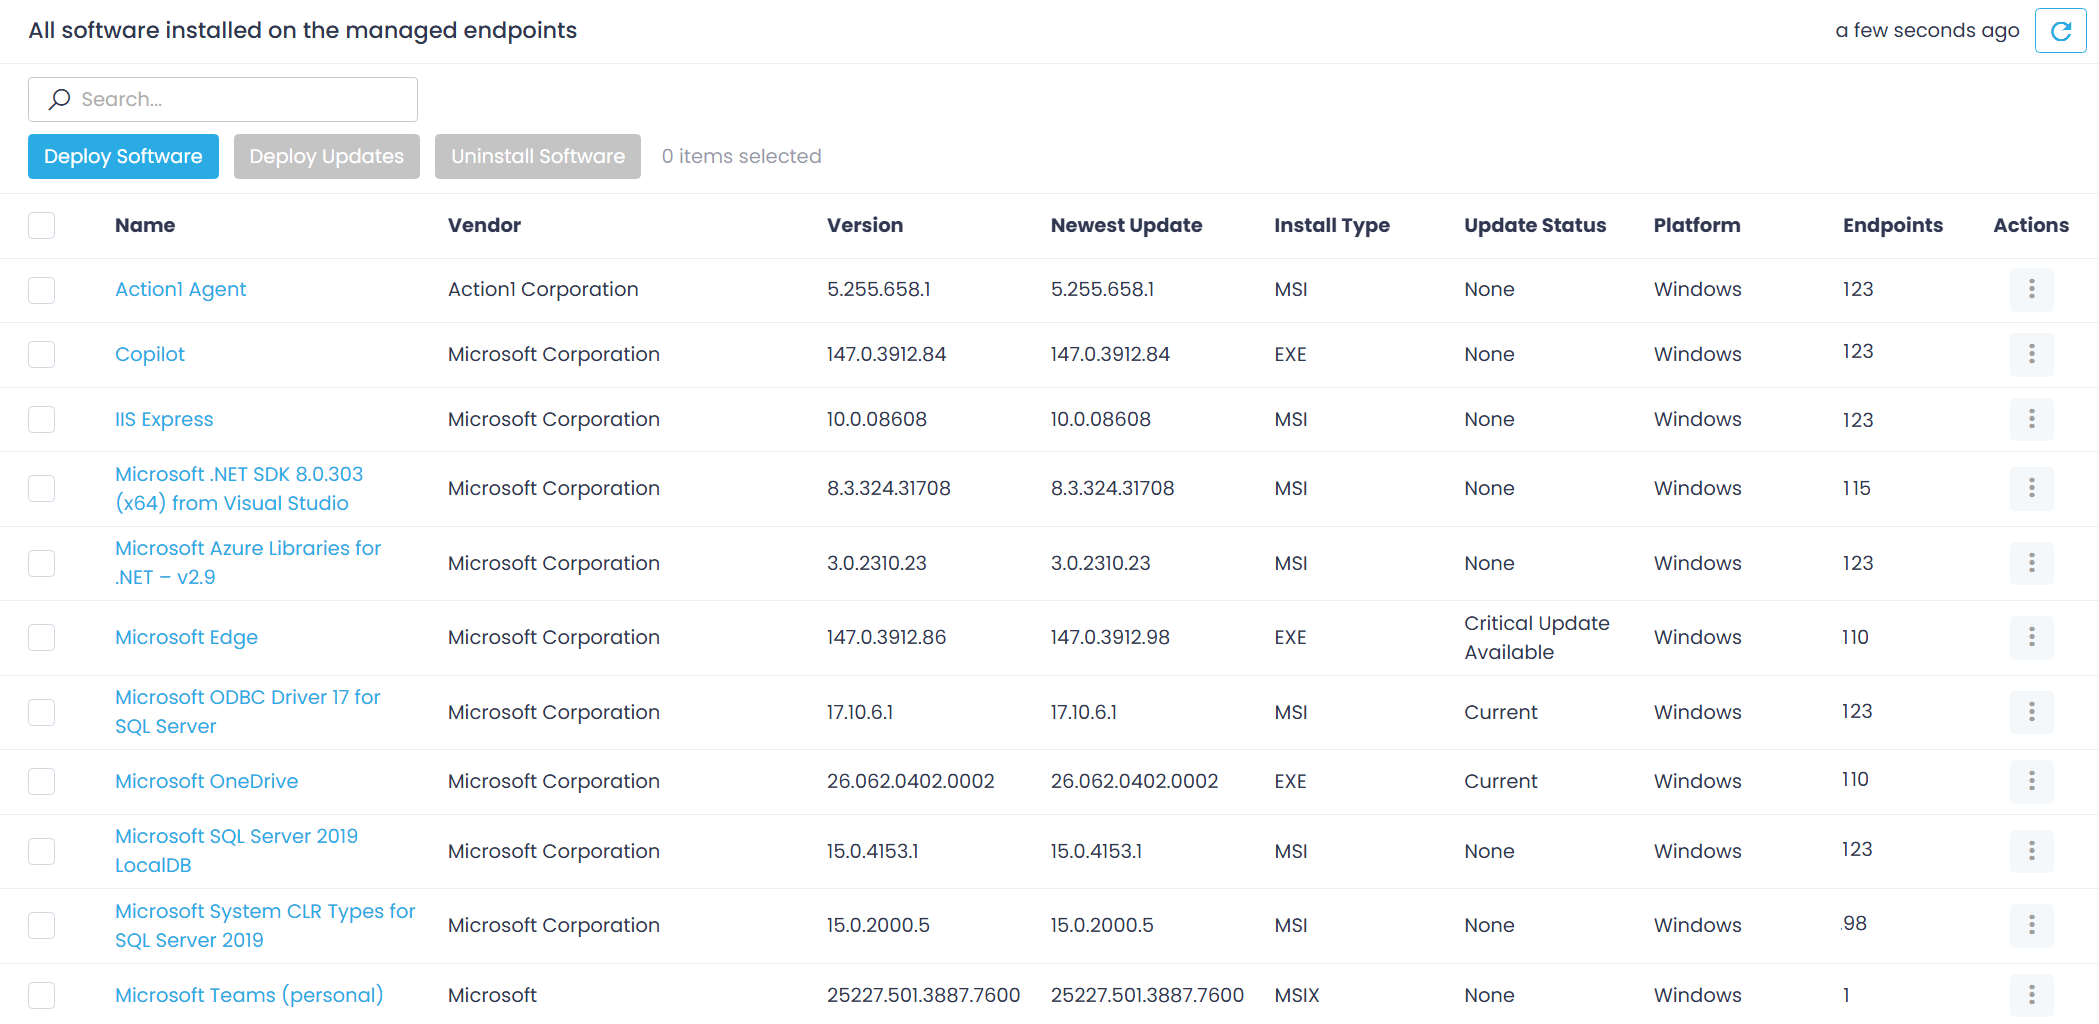This screenshot has width=2099, height=1024.
Task: Open Microsoft System CLR Types link
Action: tap(265, 925)
